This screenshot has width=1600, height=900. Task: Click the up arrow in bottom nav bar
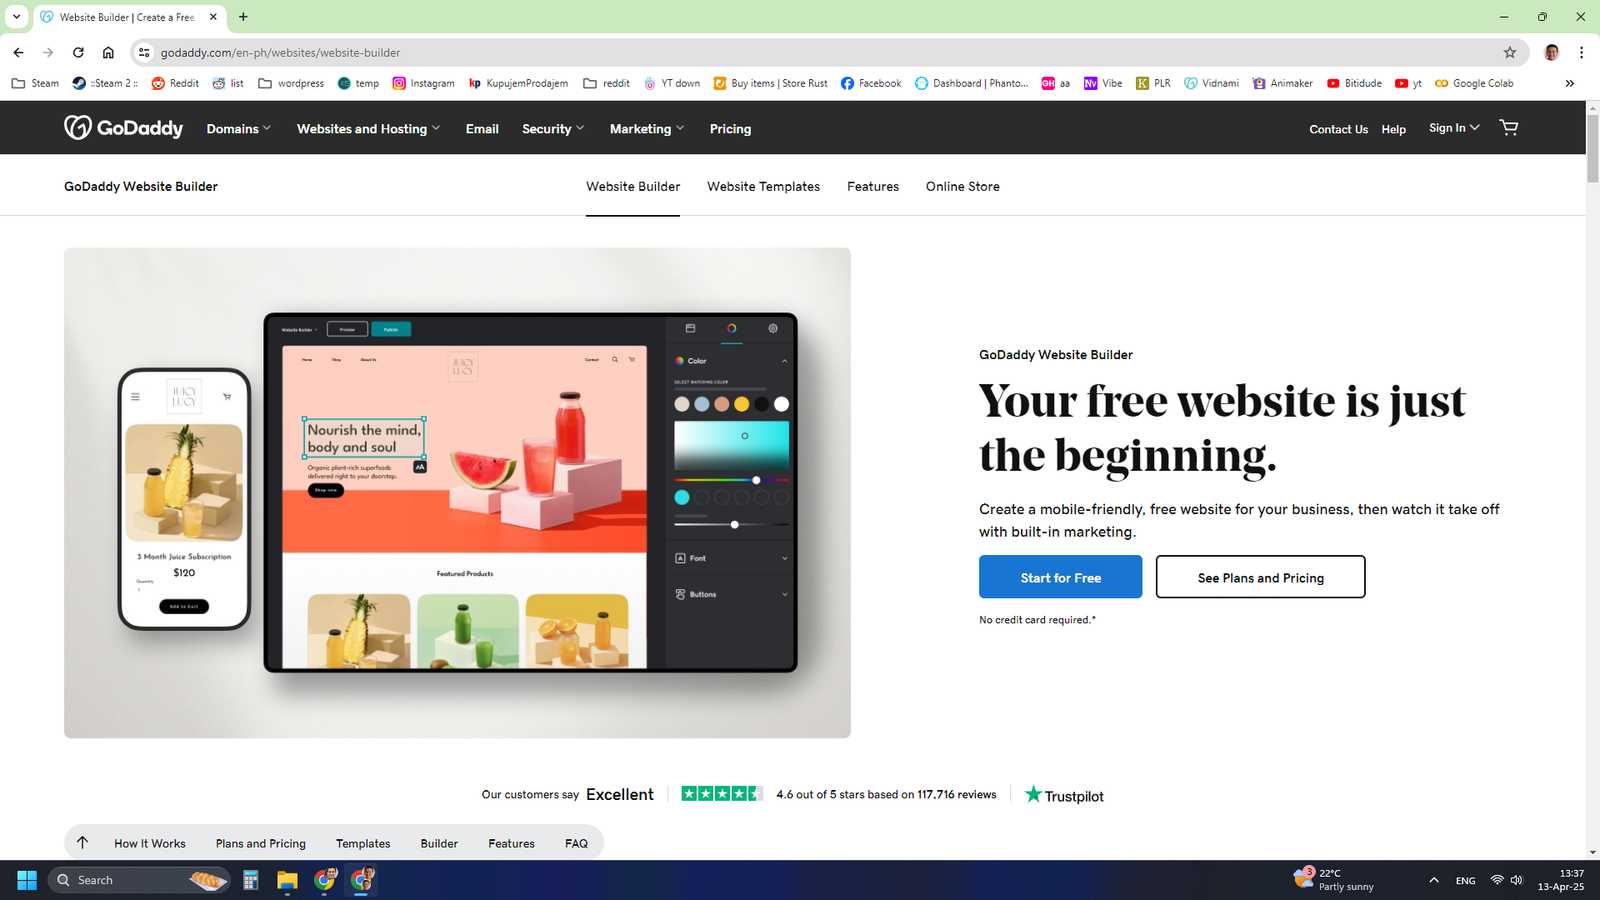pyautogui.click(x=83, y=842)
